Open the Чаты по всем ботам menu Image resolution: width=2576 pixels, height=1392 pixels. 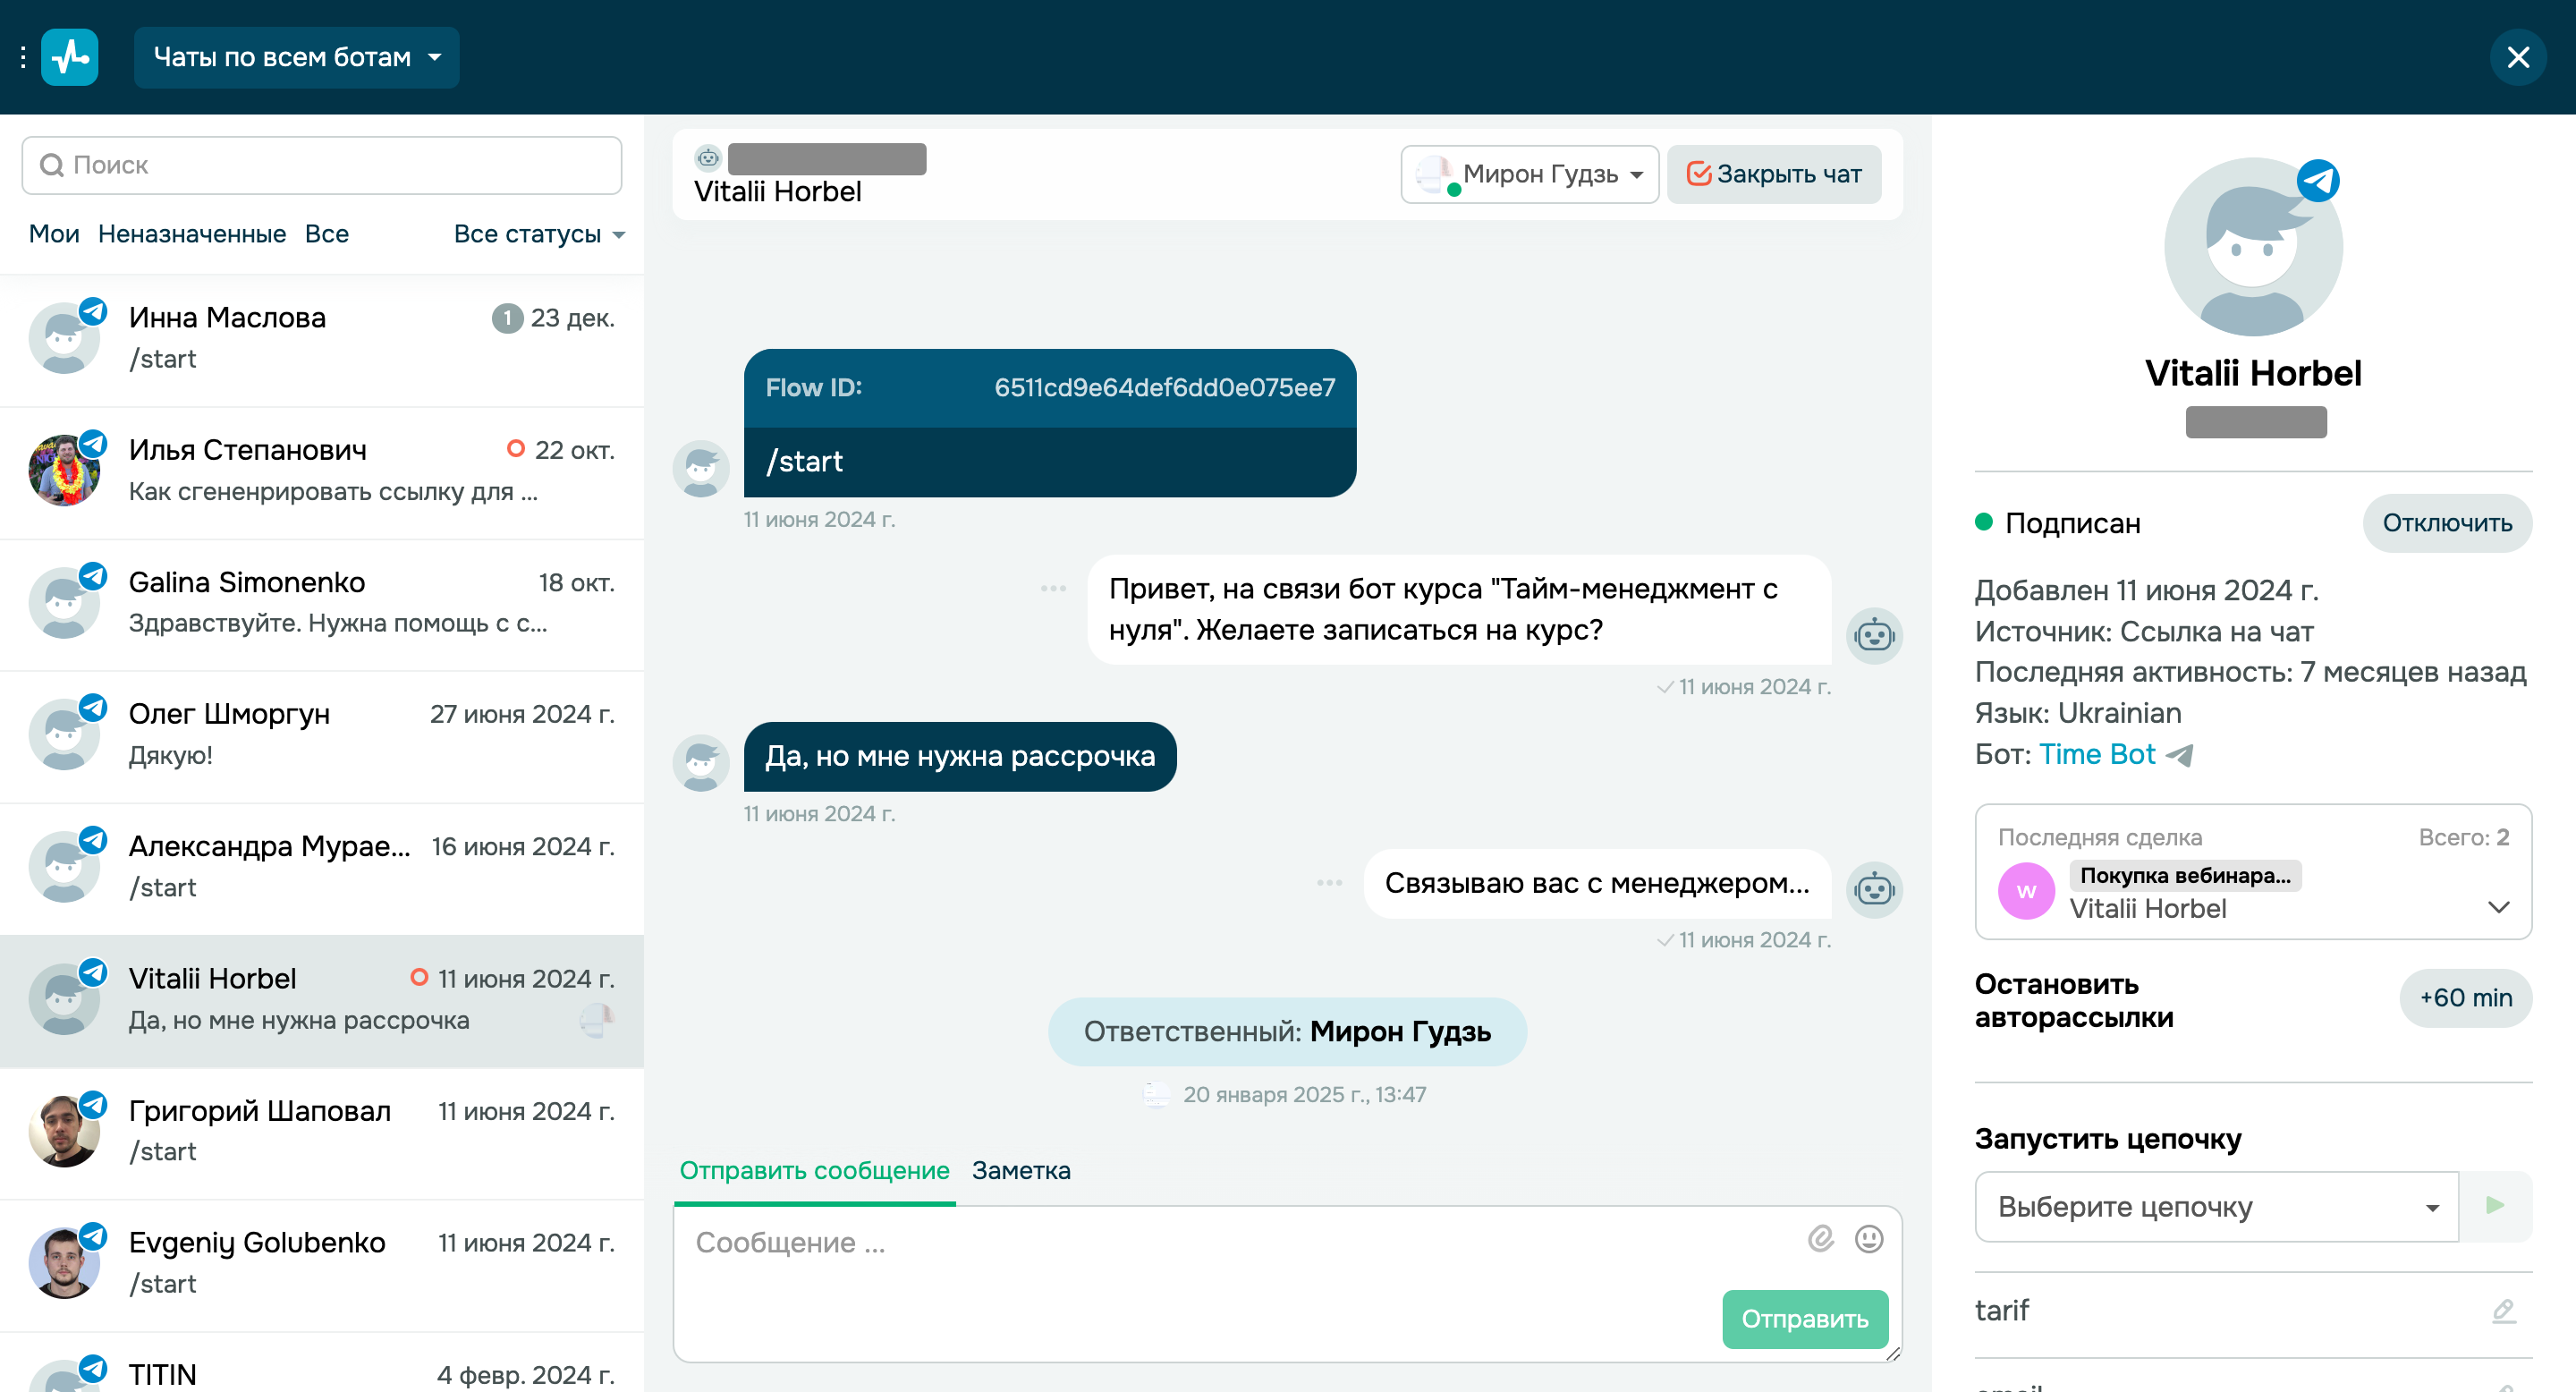click(x=296, y=57)
